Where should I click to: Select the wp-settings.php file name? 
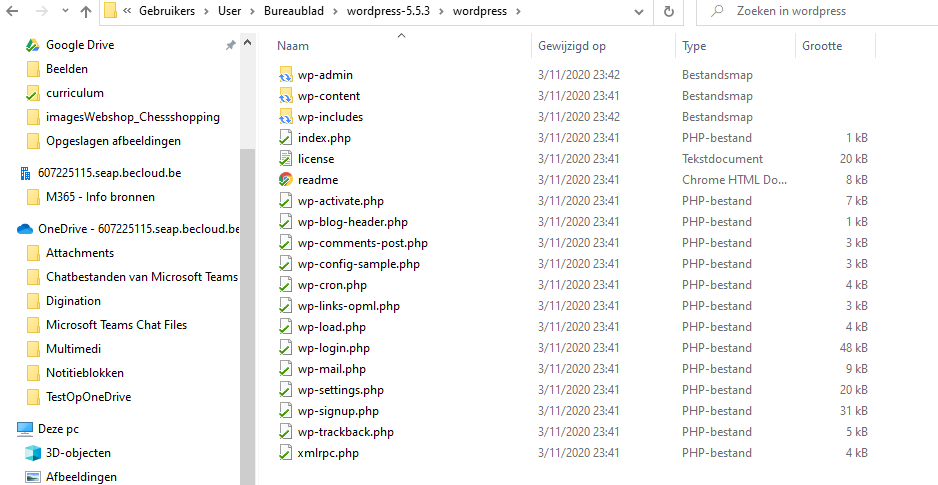340,390
